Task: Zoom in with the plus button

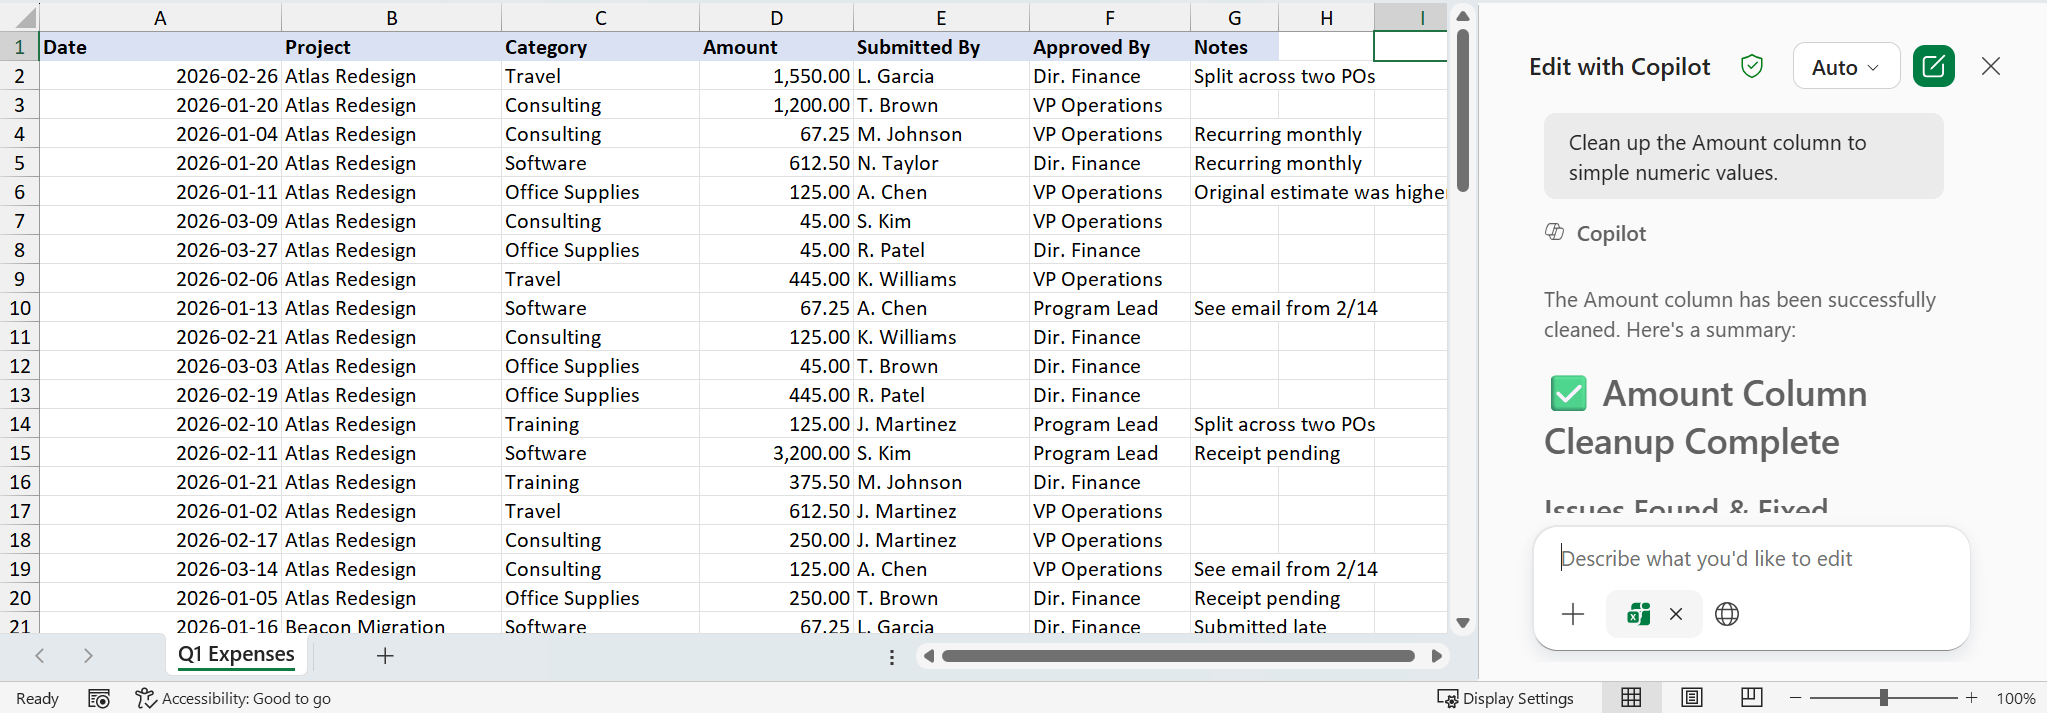Action: coord(1971,697)
